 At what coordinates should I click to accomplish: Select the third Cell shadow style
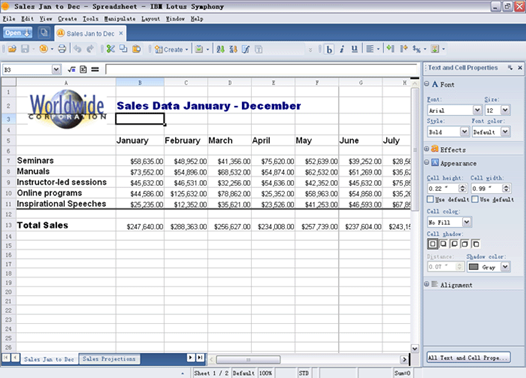pyautogui.click(x=454, y=244)
